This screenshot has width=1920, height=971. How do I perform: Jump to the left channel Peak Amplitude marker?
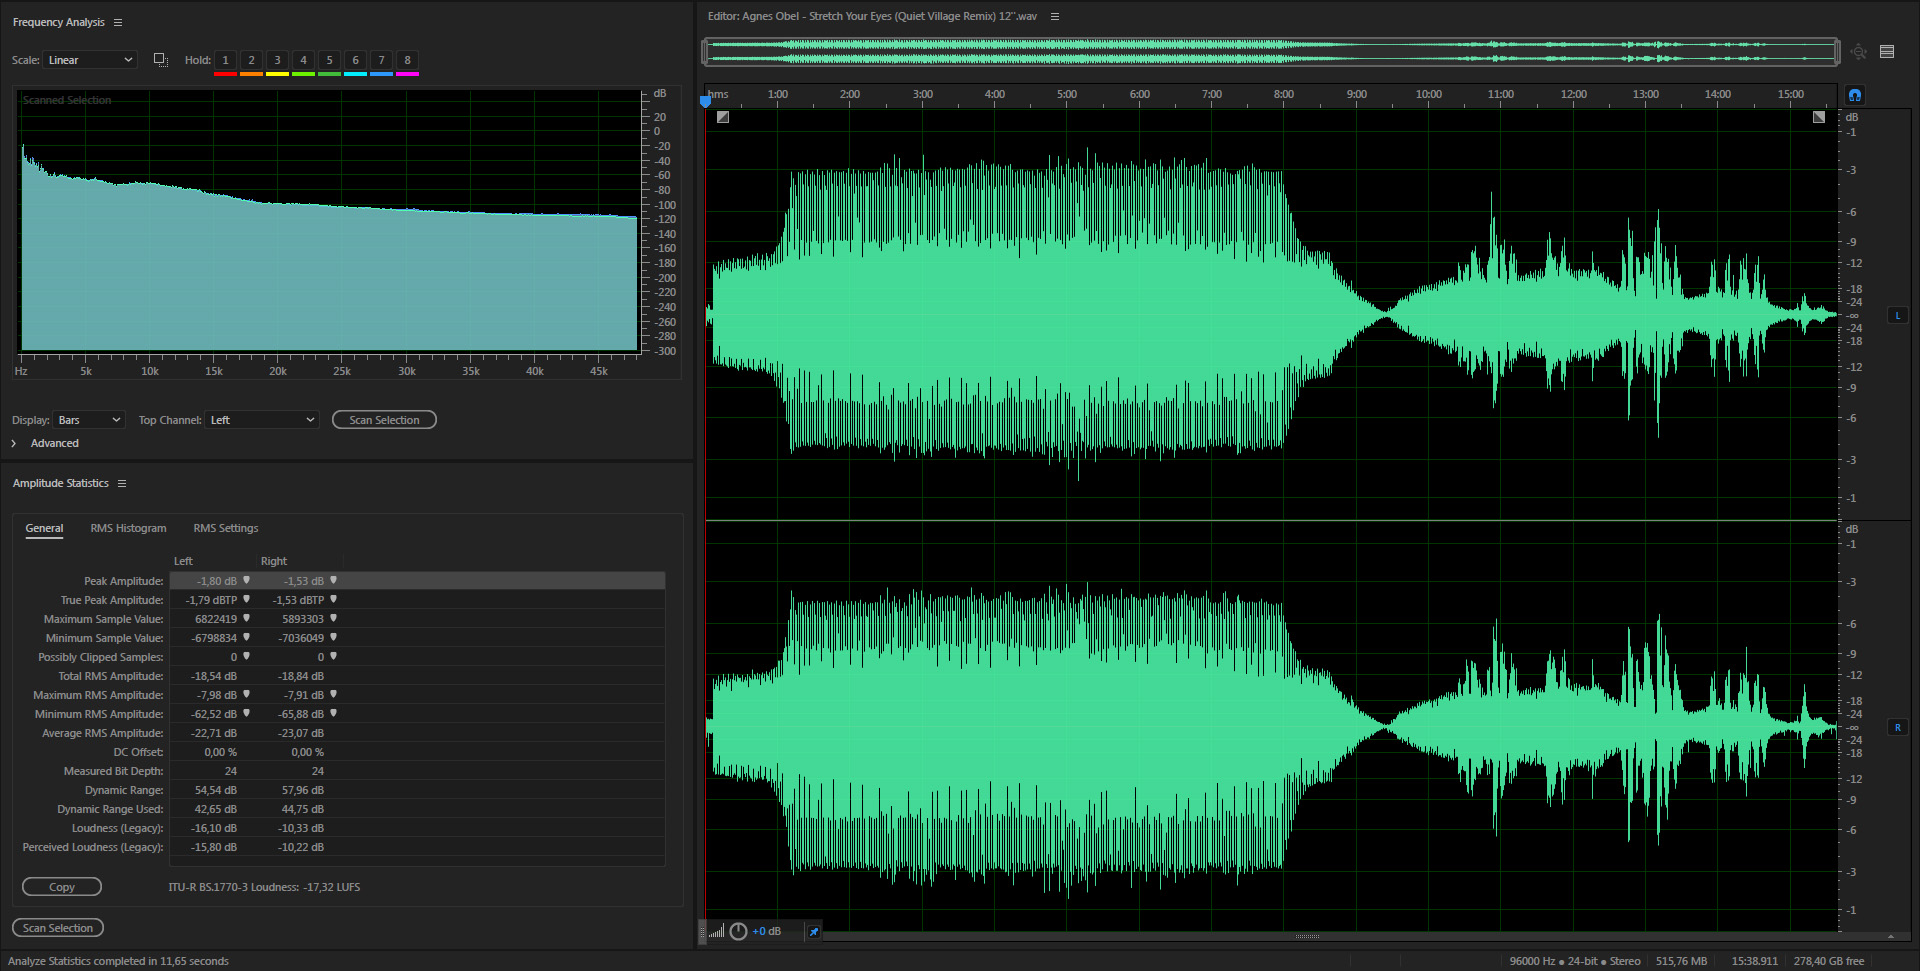pos(246,581)
